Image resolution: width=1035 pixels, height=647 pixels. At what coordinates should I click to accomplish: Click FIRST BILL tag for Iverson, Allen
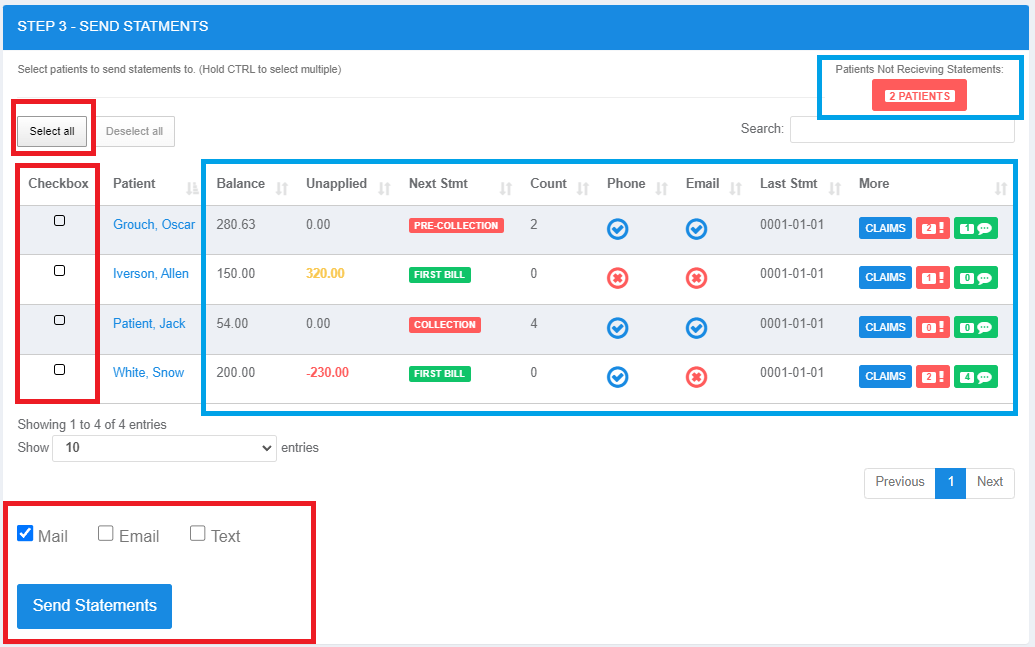pyautogui.click(x=440, y=275)
